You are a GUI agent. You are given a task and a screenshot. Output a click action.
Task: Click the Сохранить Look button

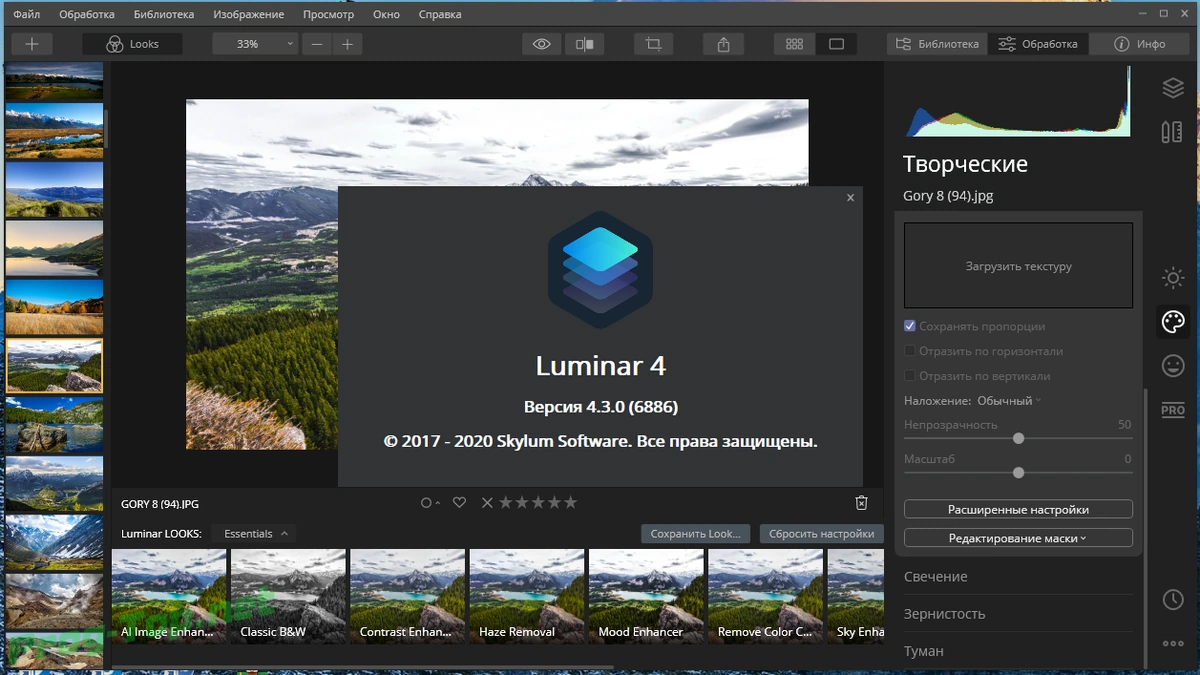[x=696, y=534]
